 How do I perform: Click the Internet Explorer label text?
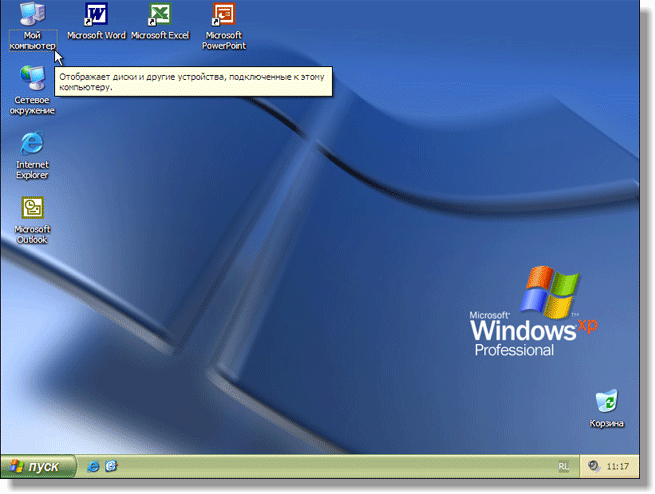pos(32,170)
